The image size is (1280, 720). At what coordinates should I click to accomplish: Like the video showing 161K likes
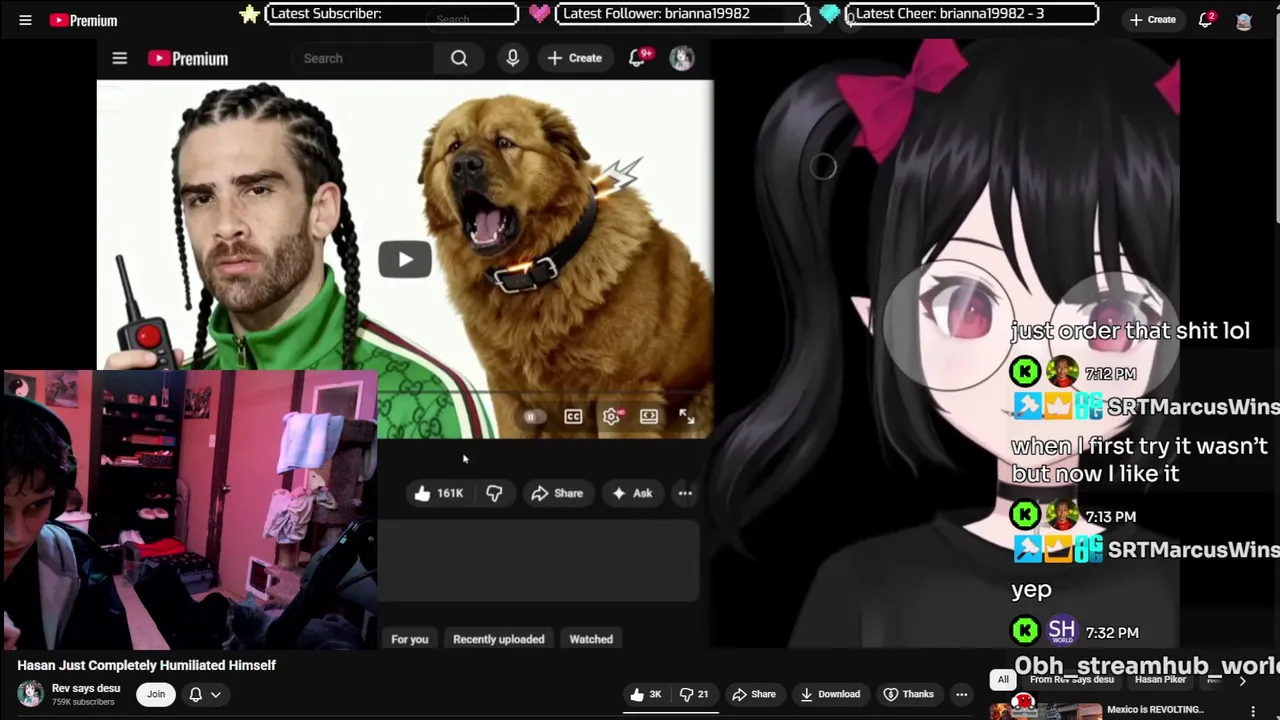[439, 493]
